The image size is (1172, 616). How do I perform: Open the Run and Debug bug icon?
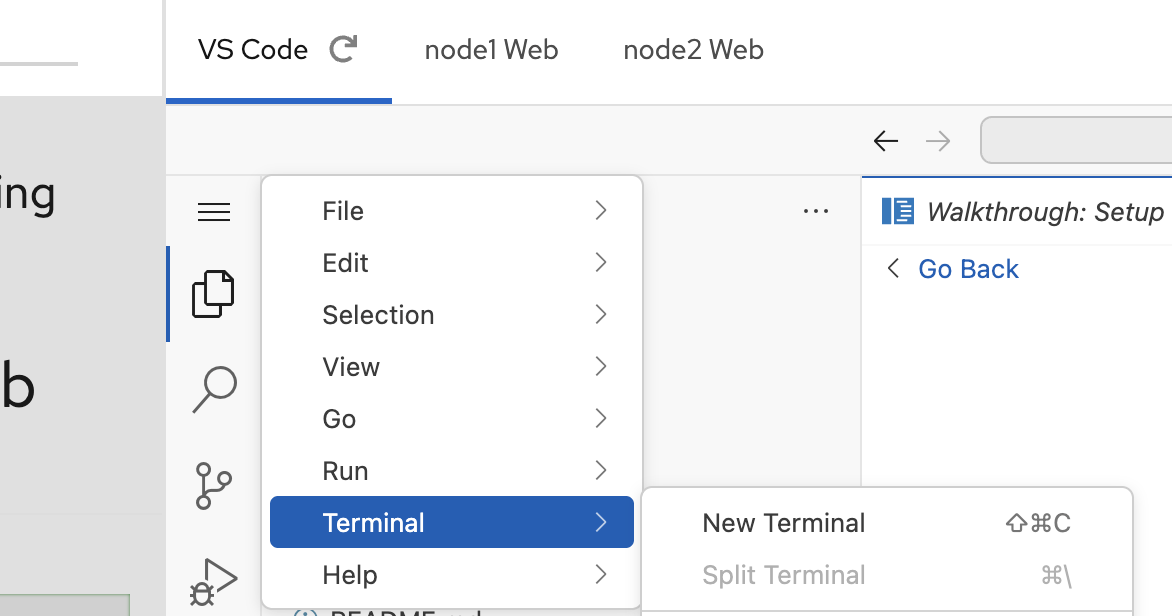(x=213, y=582)
